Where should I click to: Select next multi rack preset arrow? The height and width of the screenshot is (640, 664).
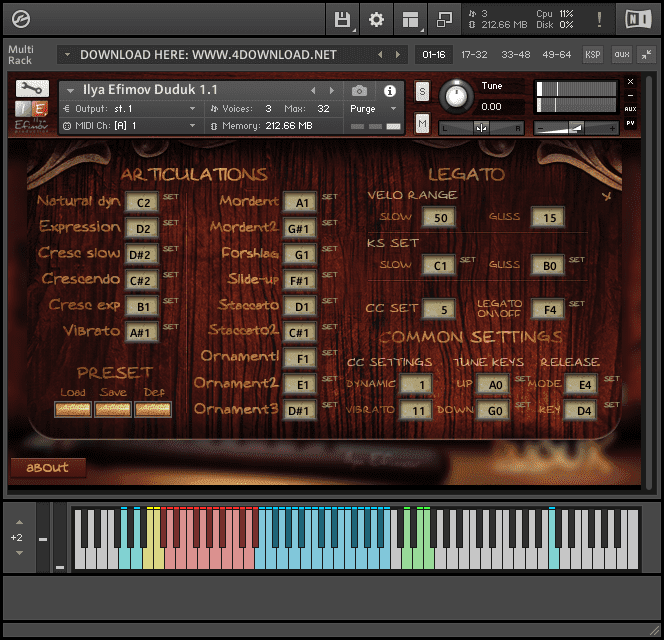397,55
